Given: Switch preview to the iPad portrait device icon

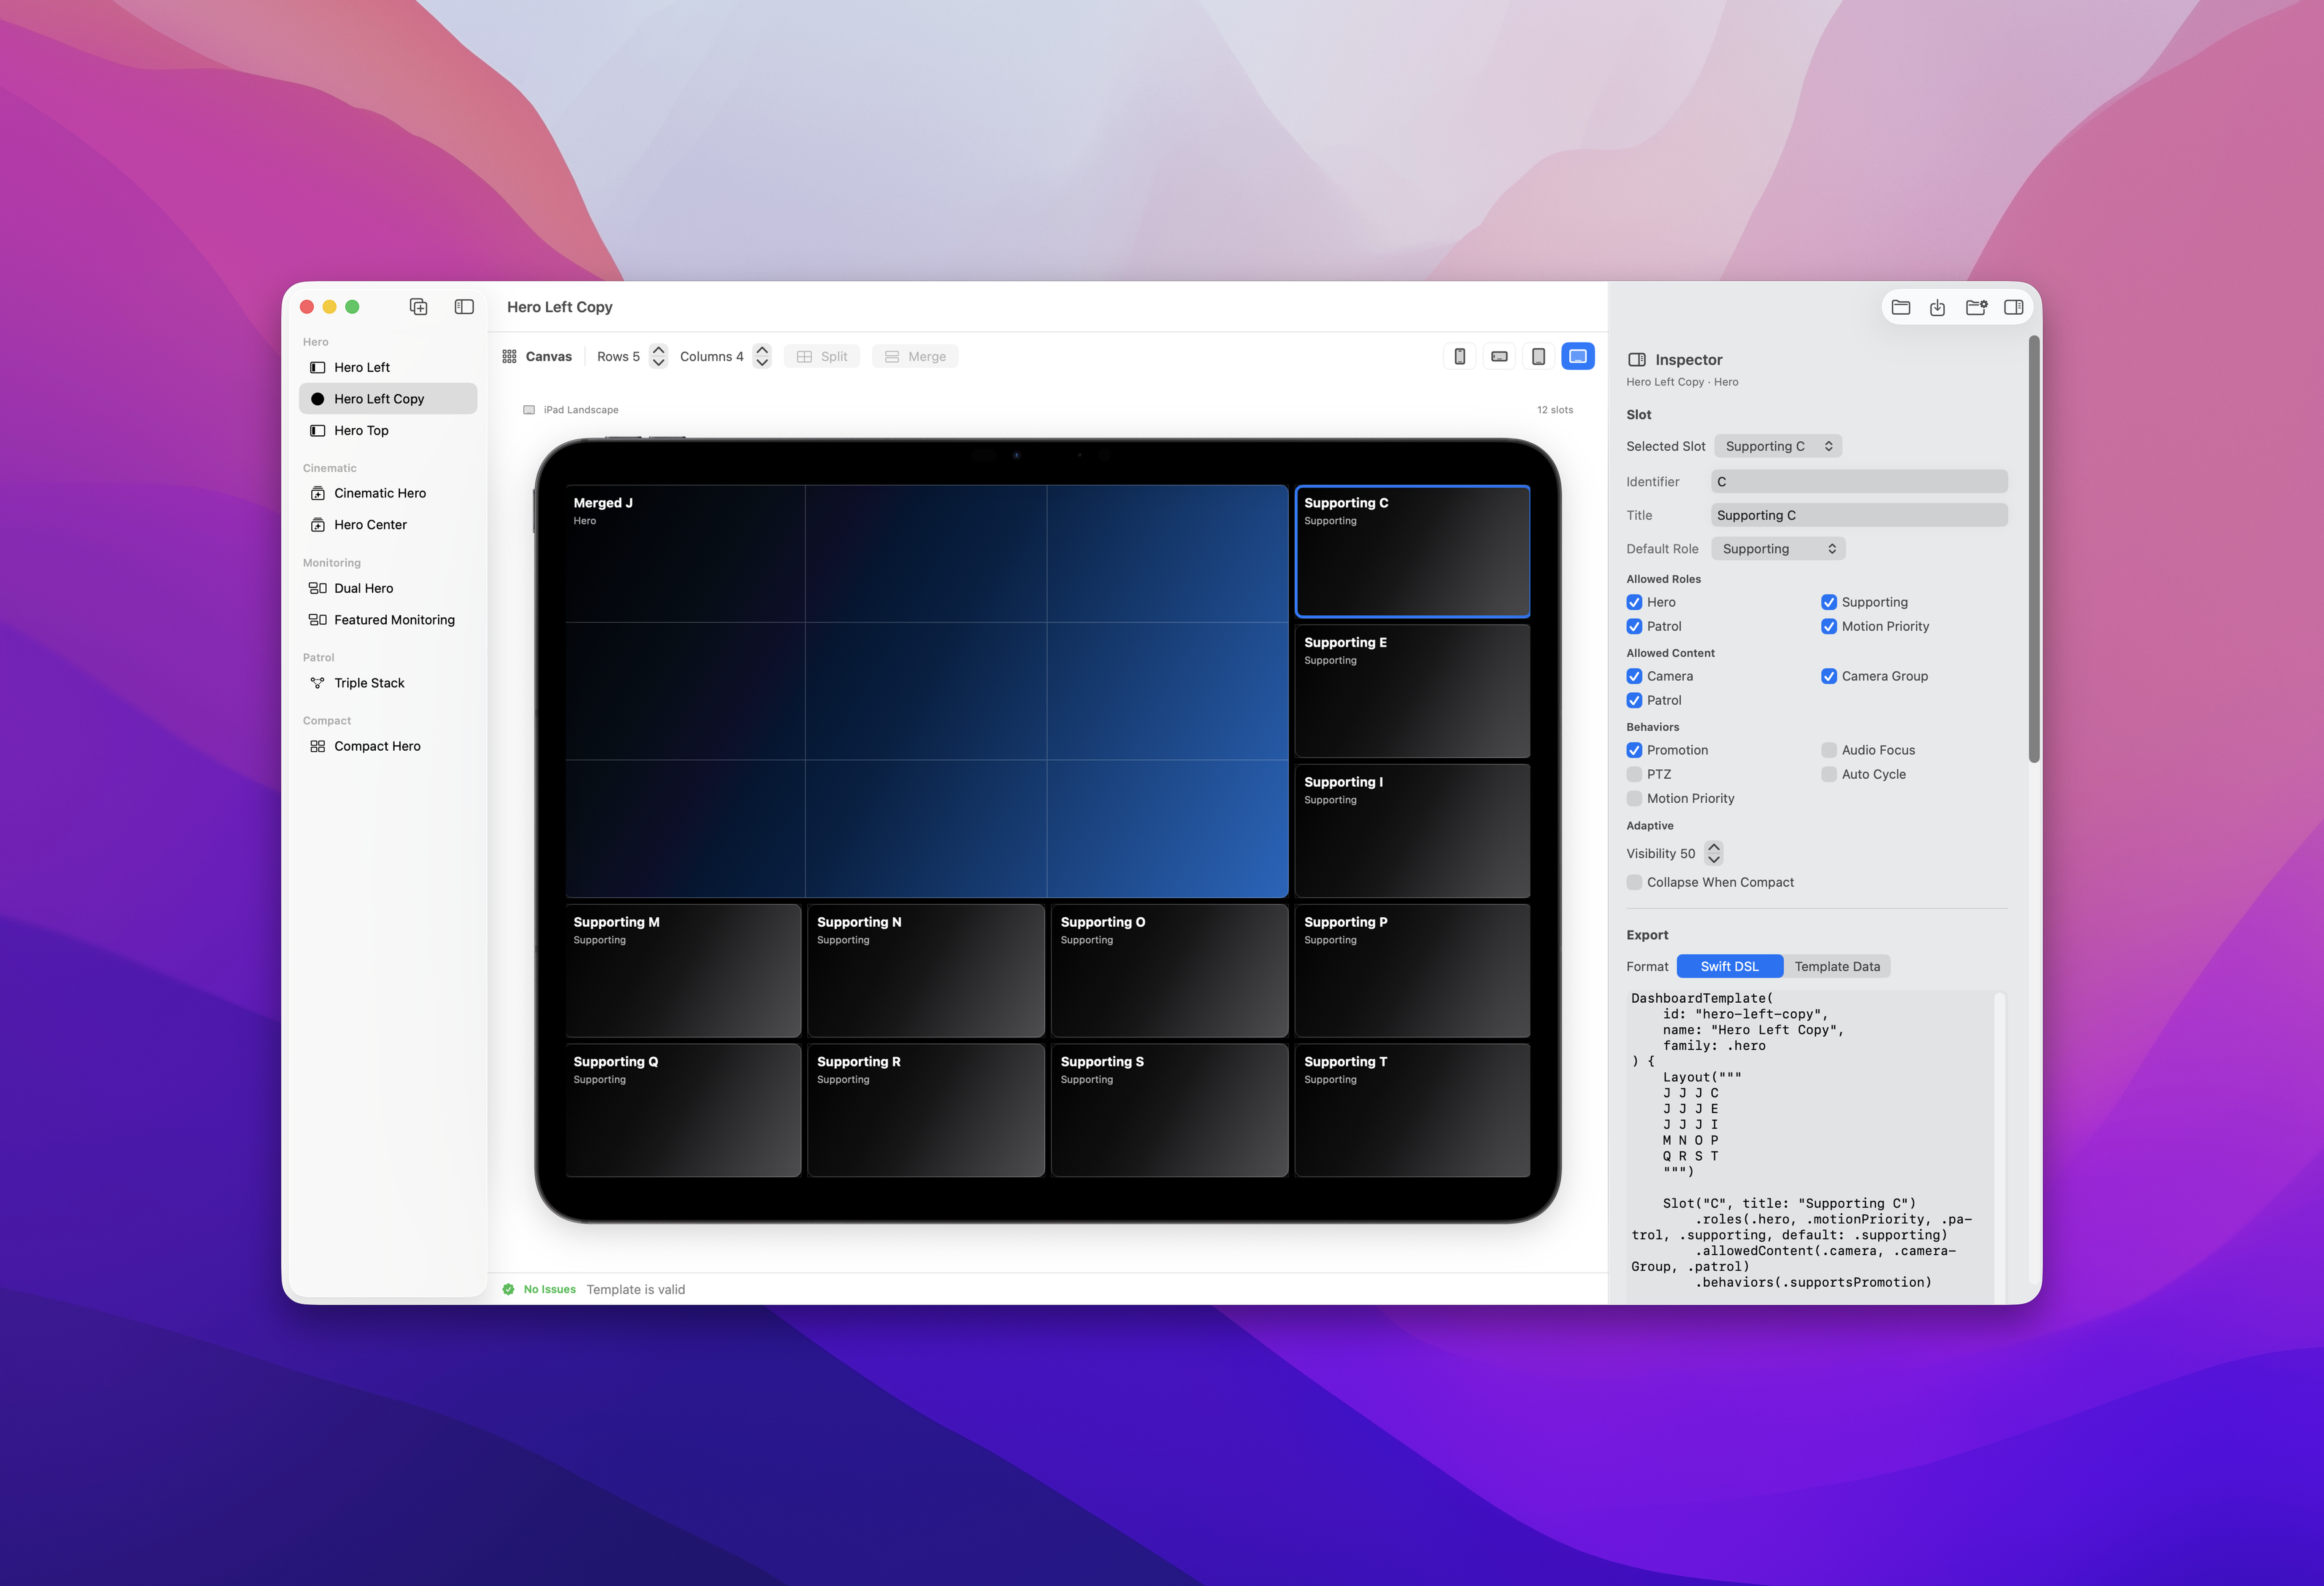Looking at the screenshot, I should pos(1539,356).
